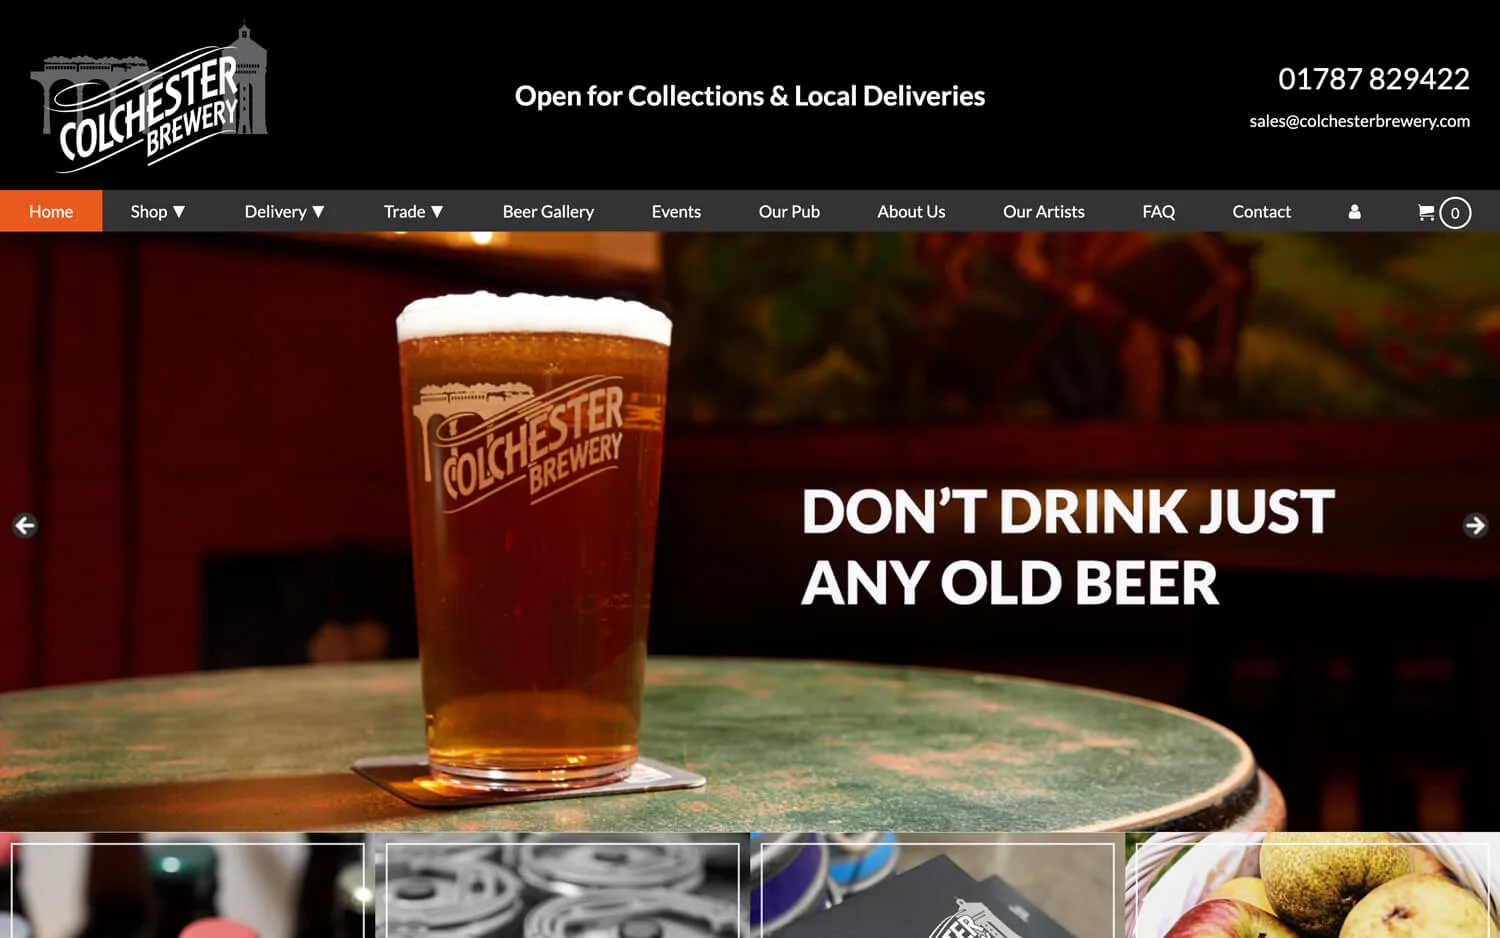The image size is (1500, 938).
Task: Visit the Our Pub page
Action: pos(789,211)
